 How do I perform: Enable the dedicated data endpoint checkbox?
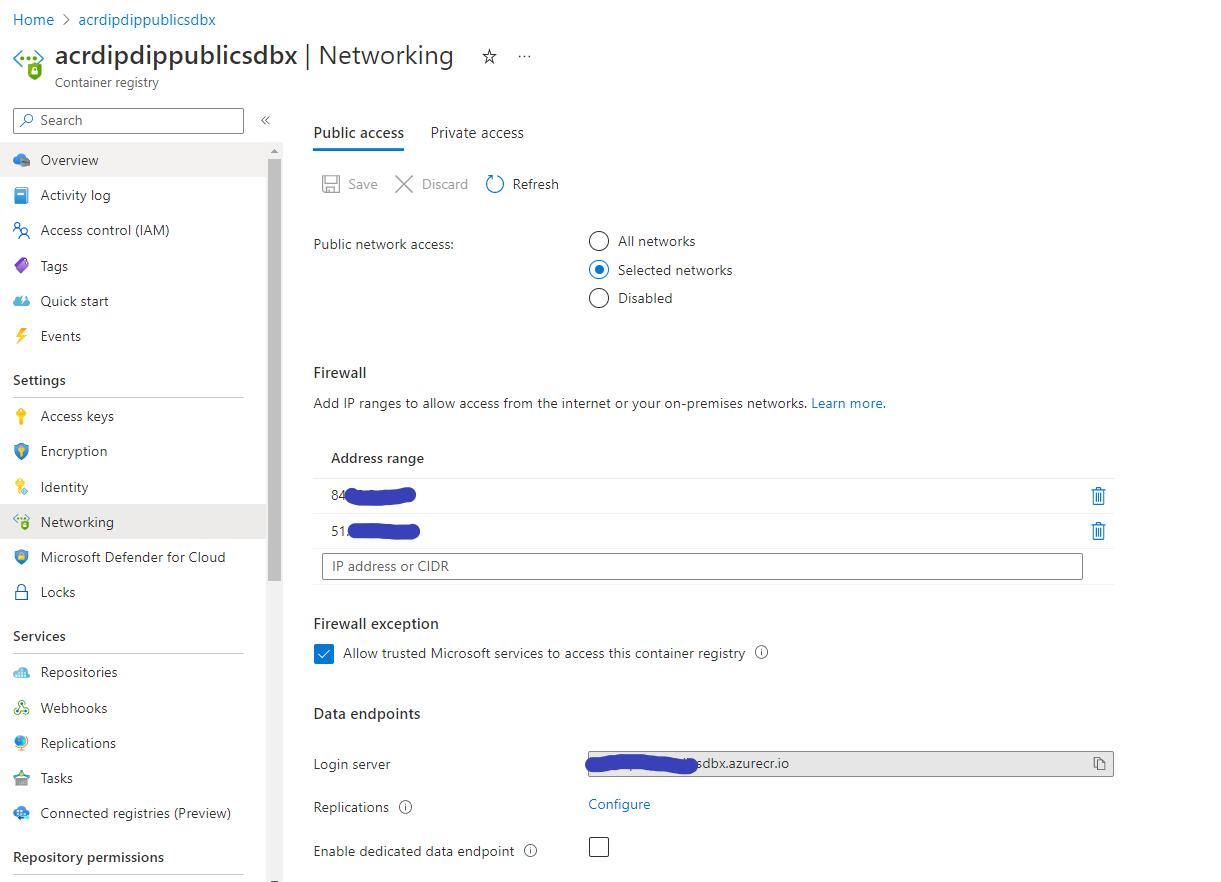coord(599,848)
